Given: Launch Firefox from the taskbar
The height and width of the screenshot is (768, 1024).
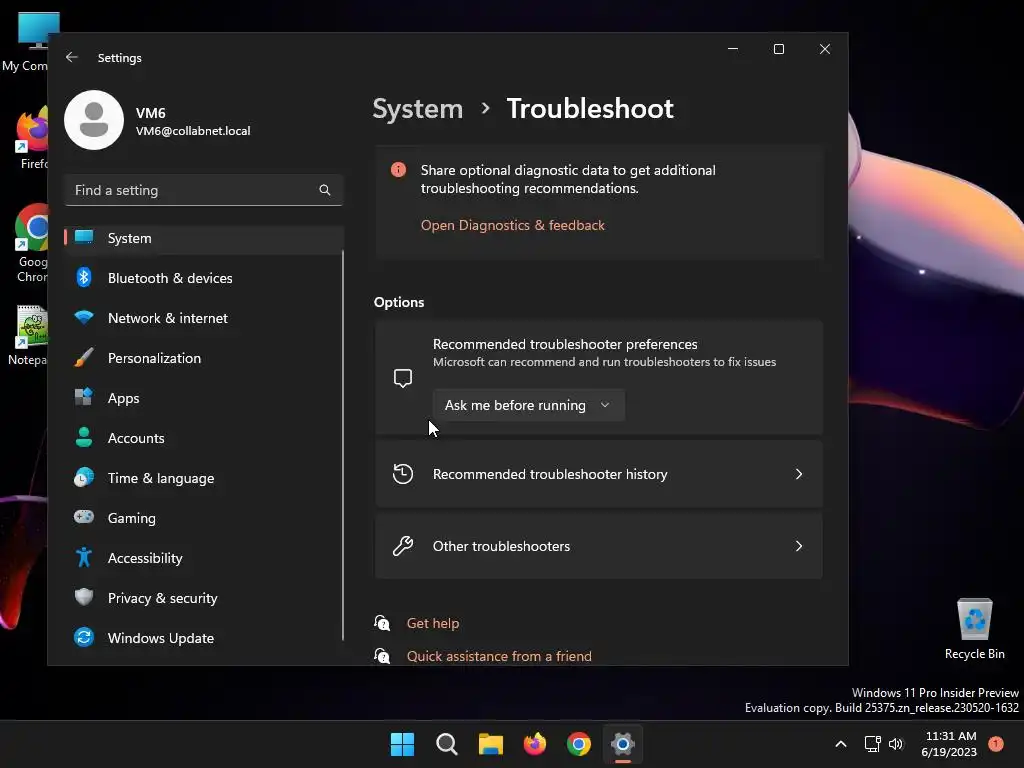Looking at the screenshot, I should pyautogui.click(x=535, y=744).
